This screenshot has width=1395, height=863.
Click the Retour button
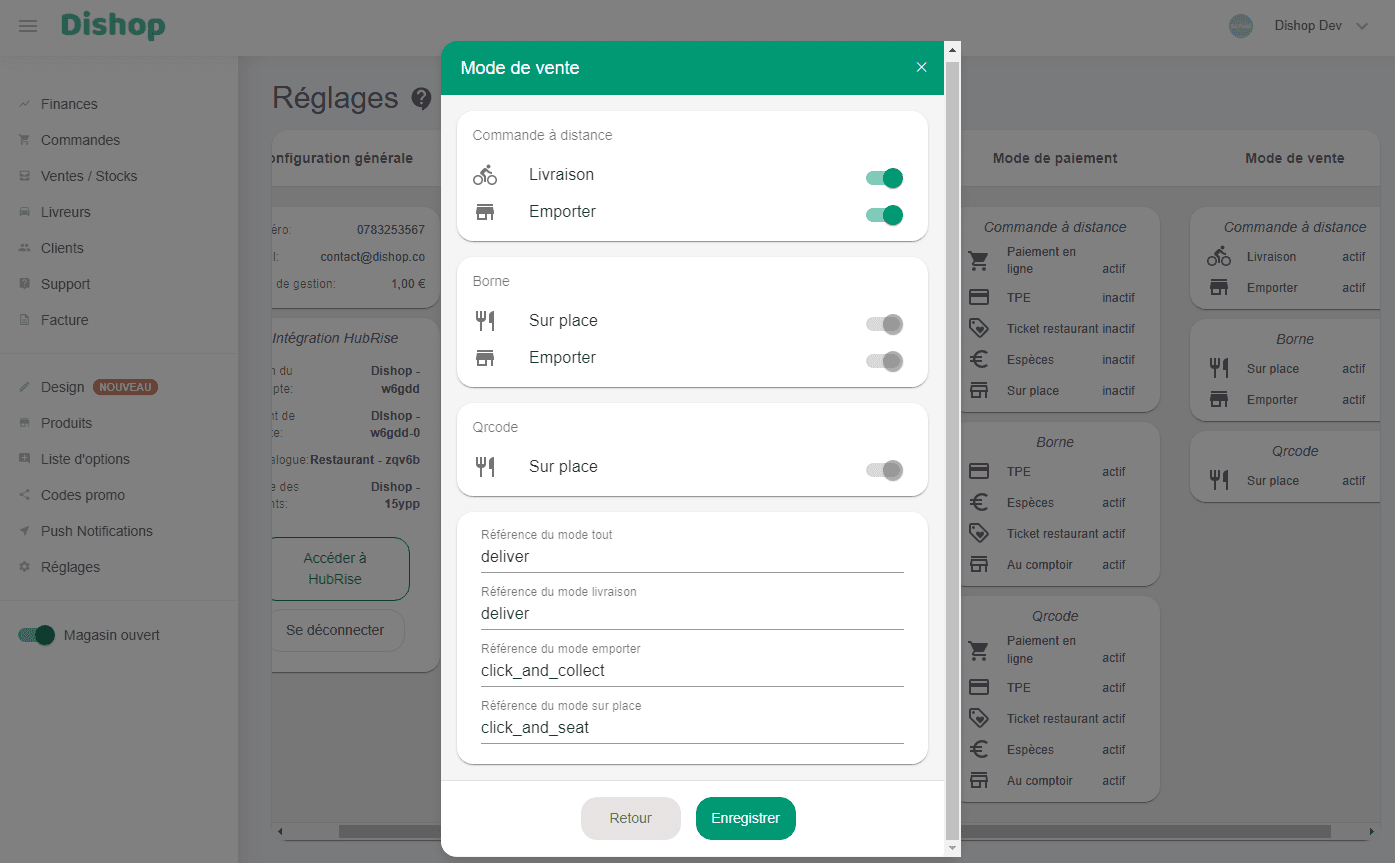pos(631,818)
